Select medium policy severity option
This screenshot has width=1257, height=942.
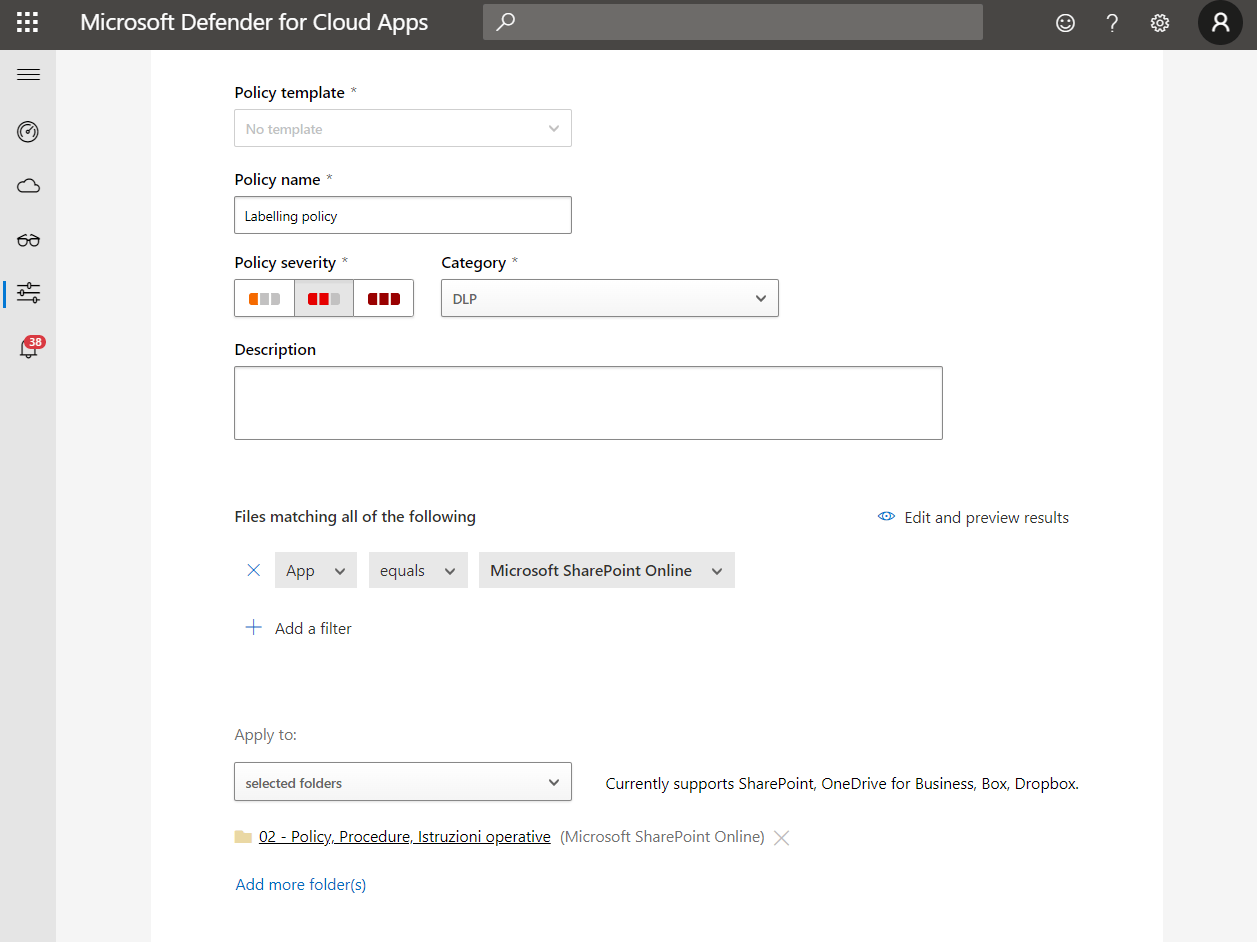pyautogui.click(x=324, y=298)
